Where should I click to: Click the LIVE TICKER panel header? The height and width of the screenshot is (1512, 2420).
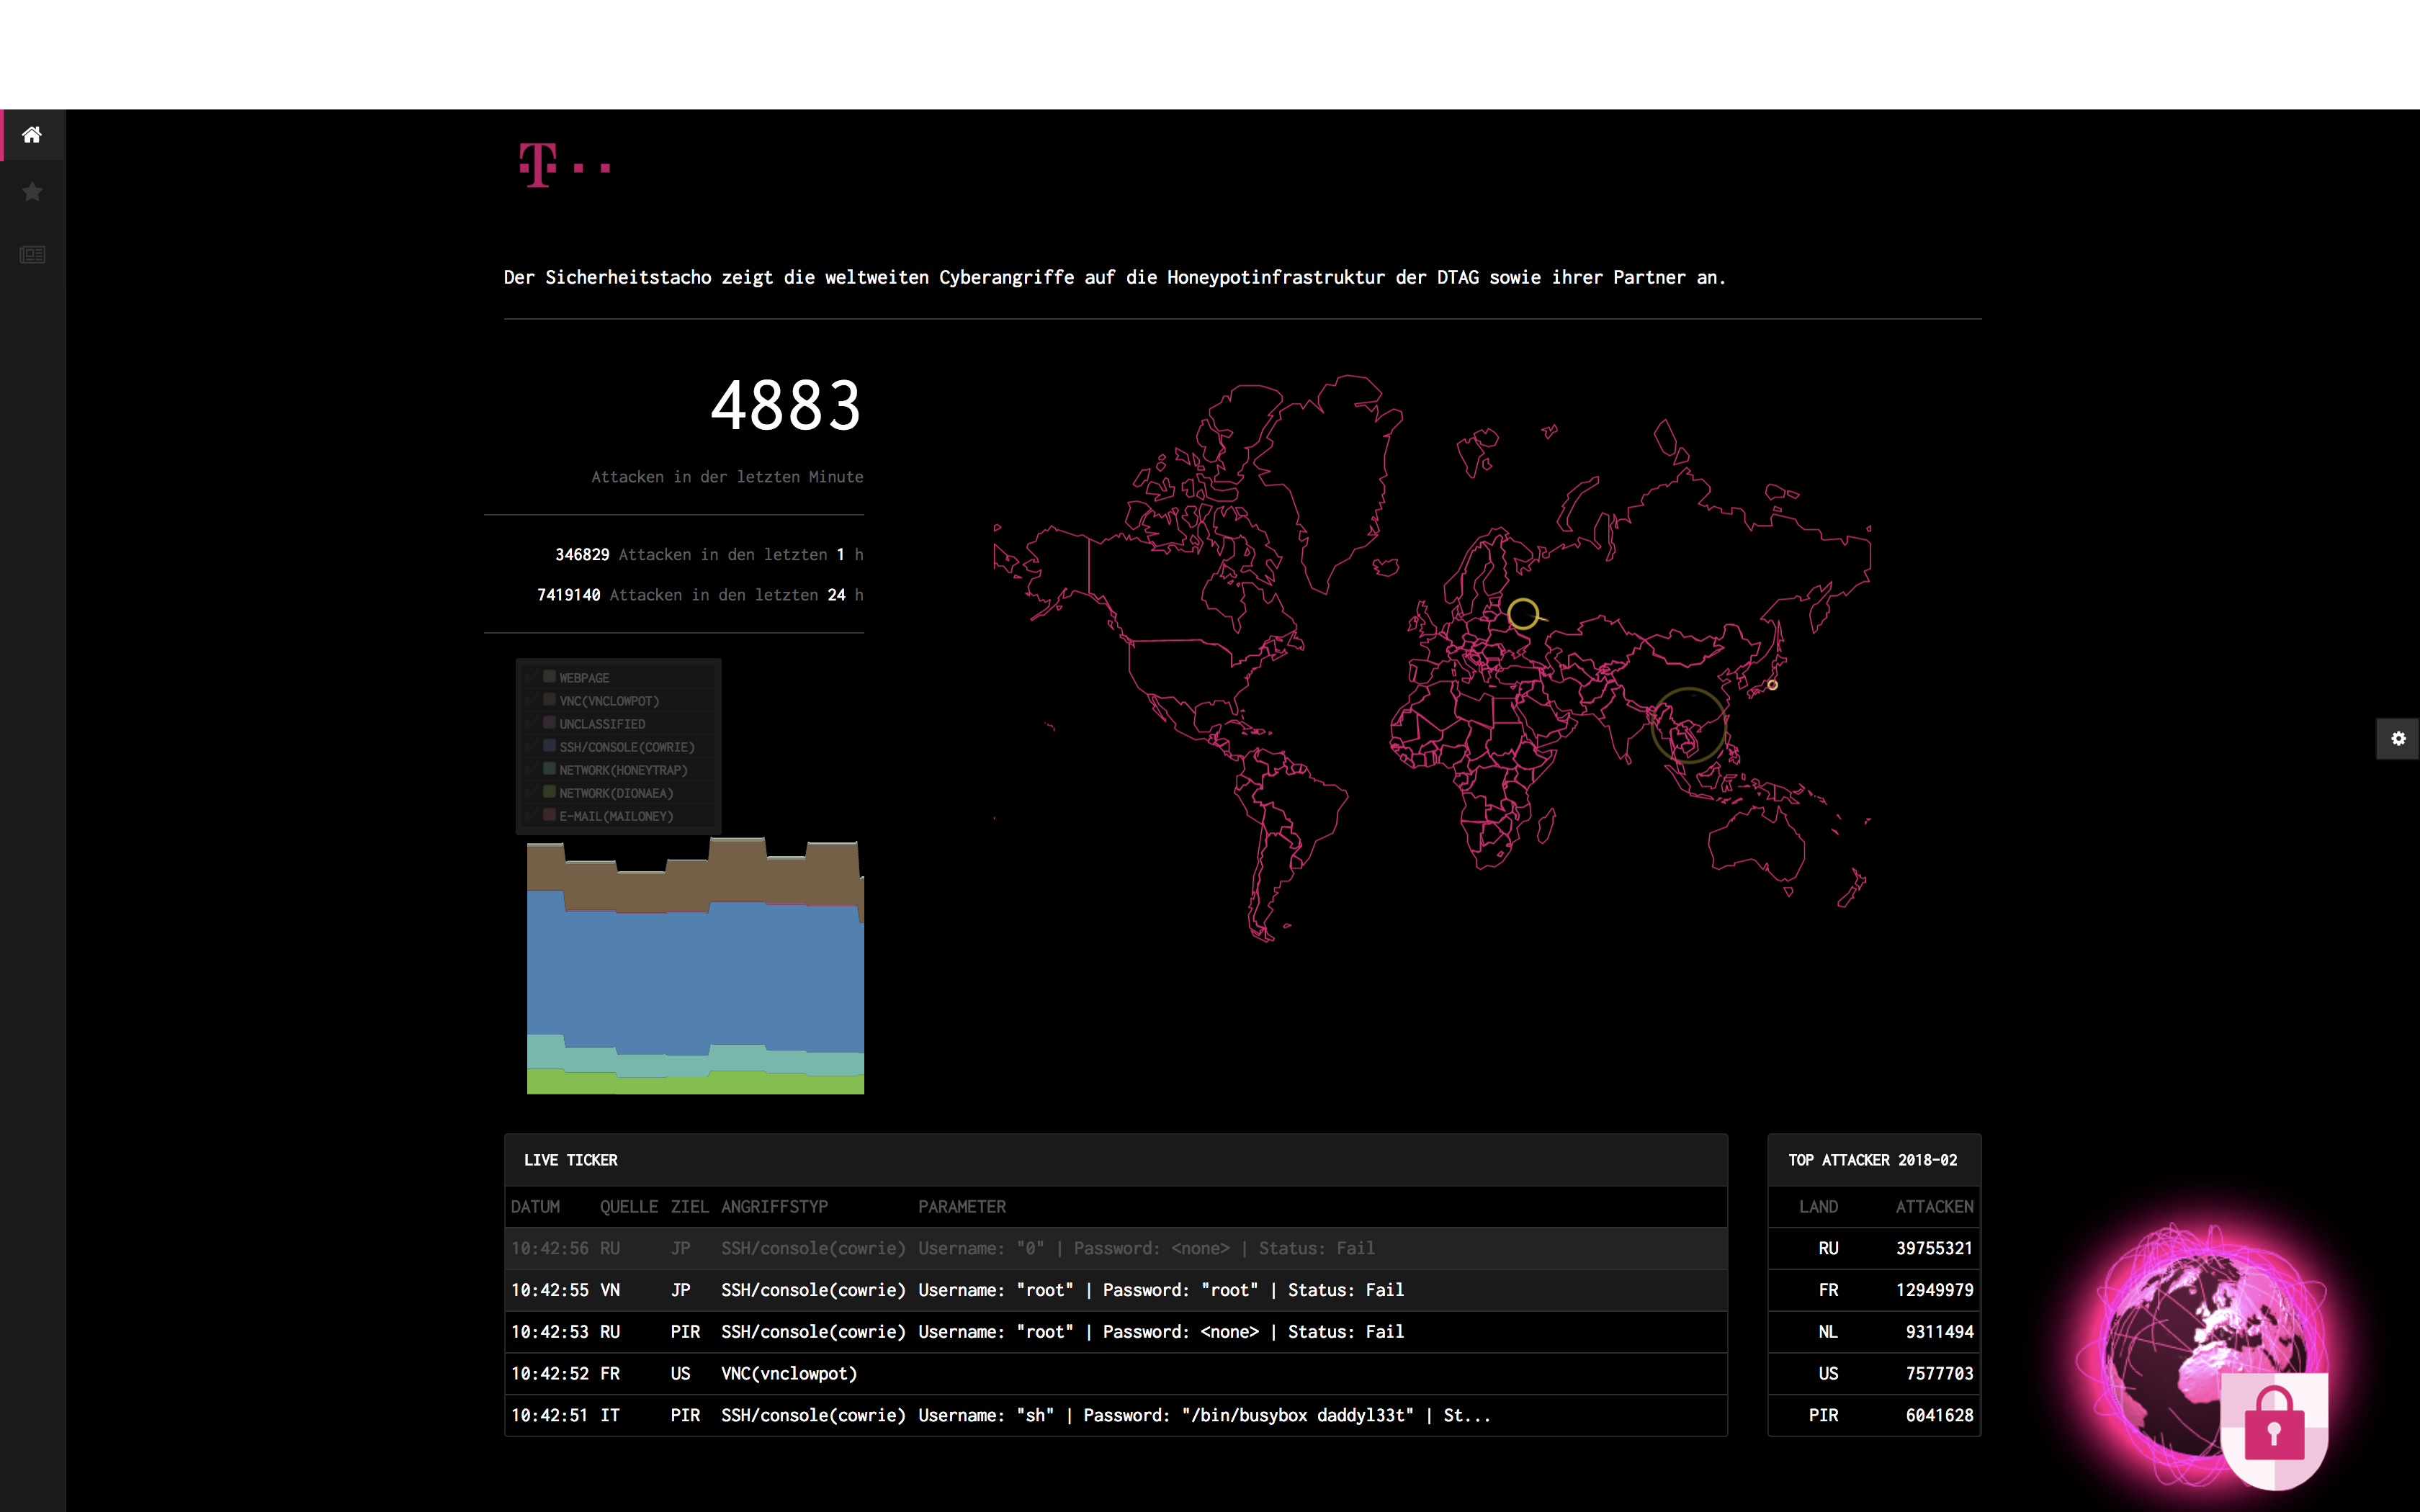click(x=1115, y=1160)
